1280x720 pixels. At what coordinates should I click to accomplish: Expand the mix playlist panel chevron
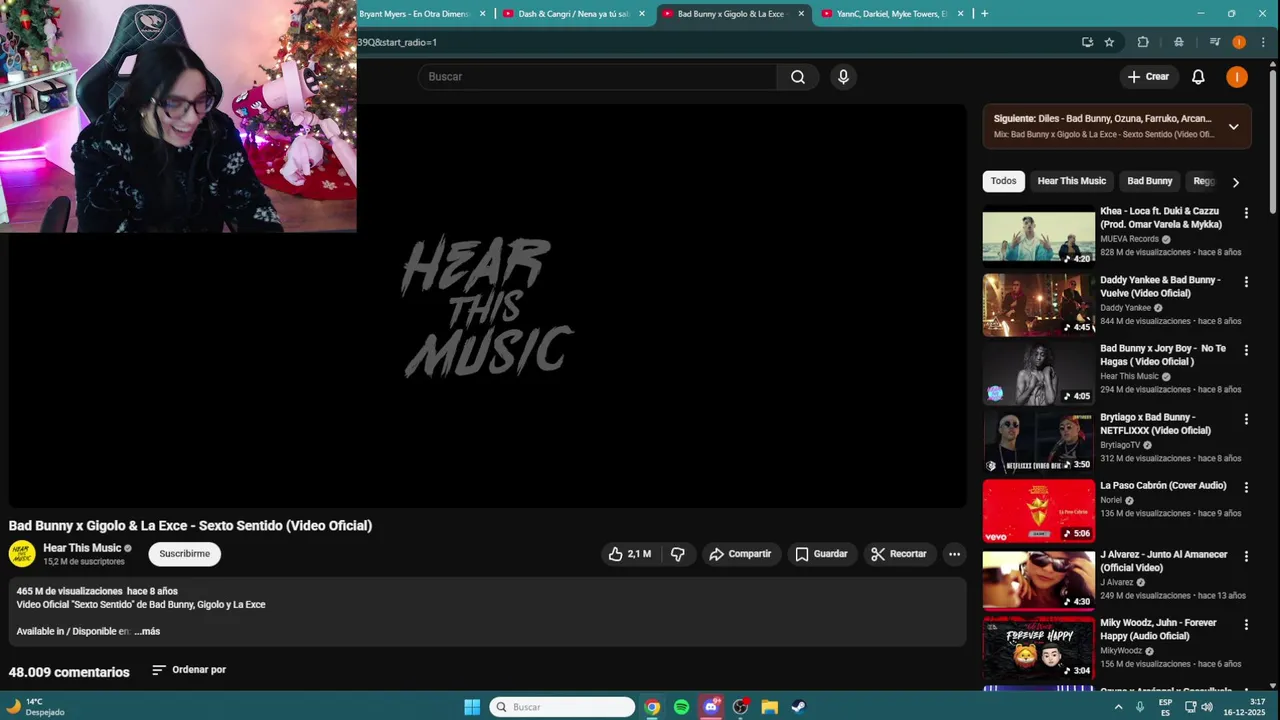[1233, 127]
